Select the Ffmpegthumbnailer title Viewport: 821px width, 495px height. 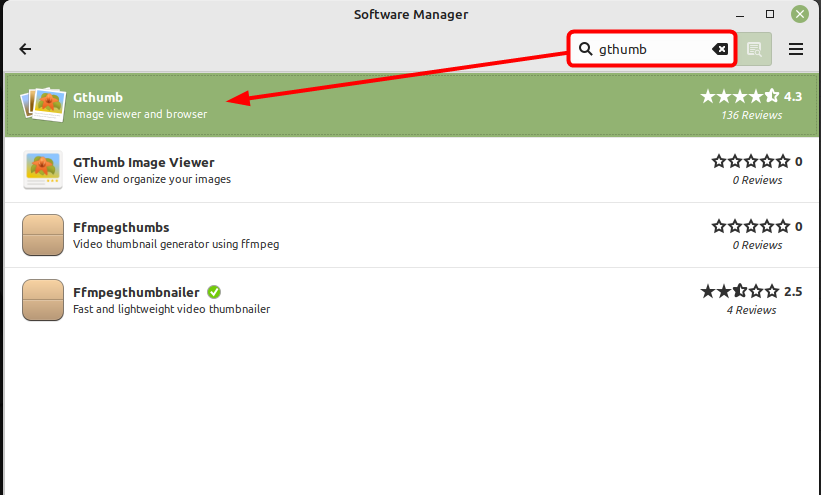click(136, 292)
